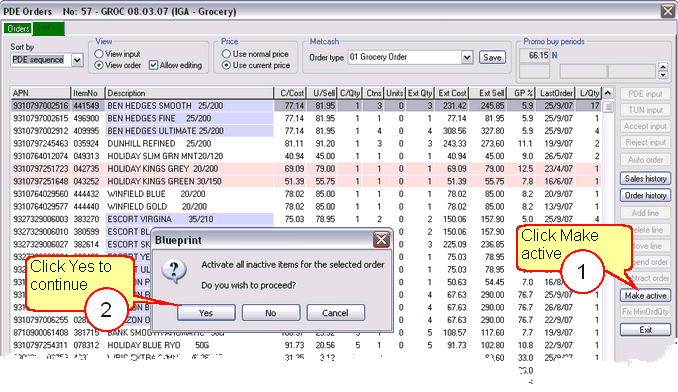The height and width of the screenshot is (392, 678).
Task: Click the Auto order button
Action: pyautogui.click(x=646, y=159)
